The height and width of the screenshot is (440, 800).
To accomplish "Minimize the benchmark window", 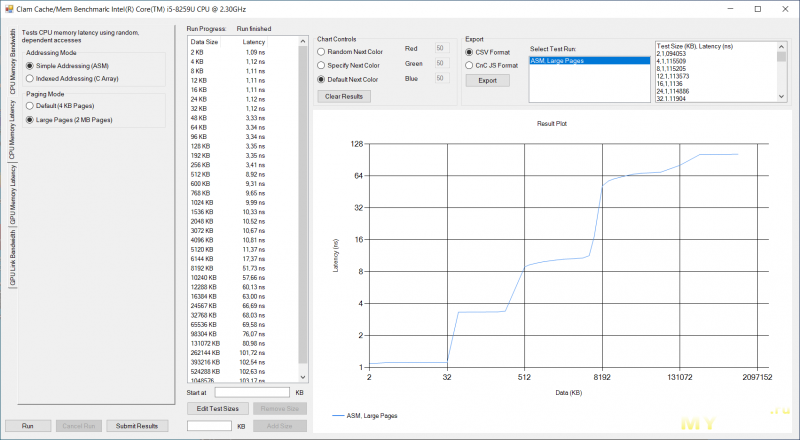I will click(731, 9).
